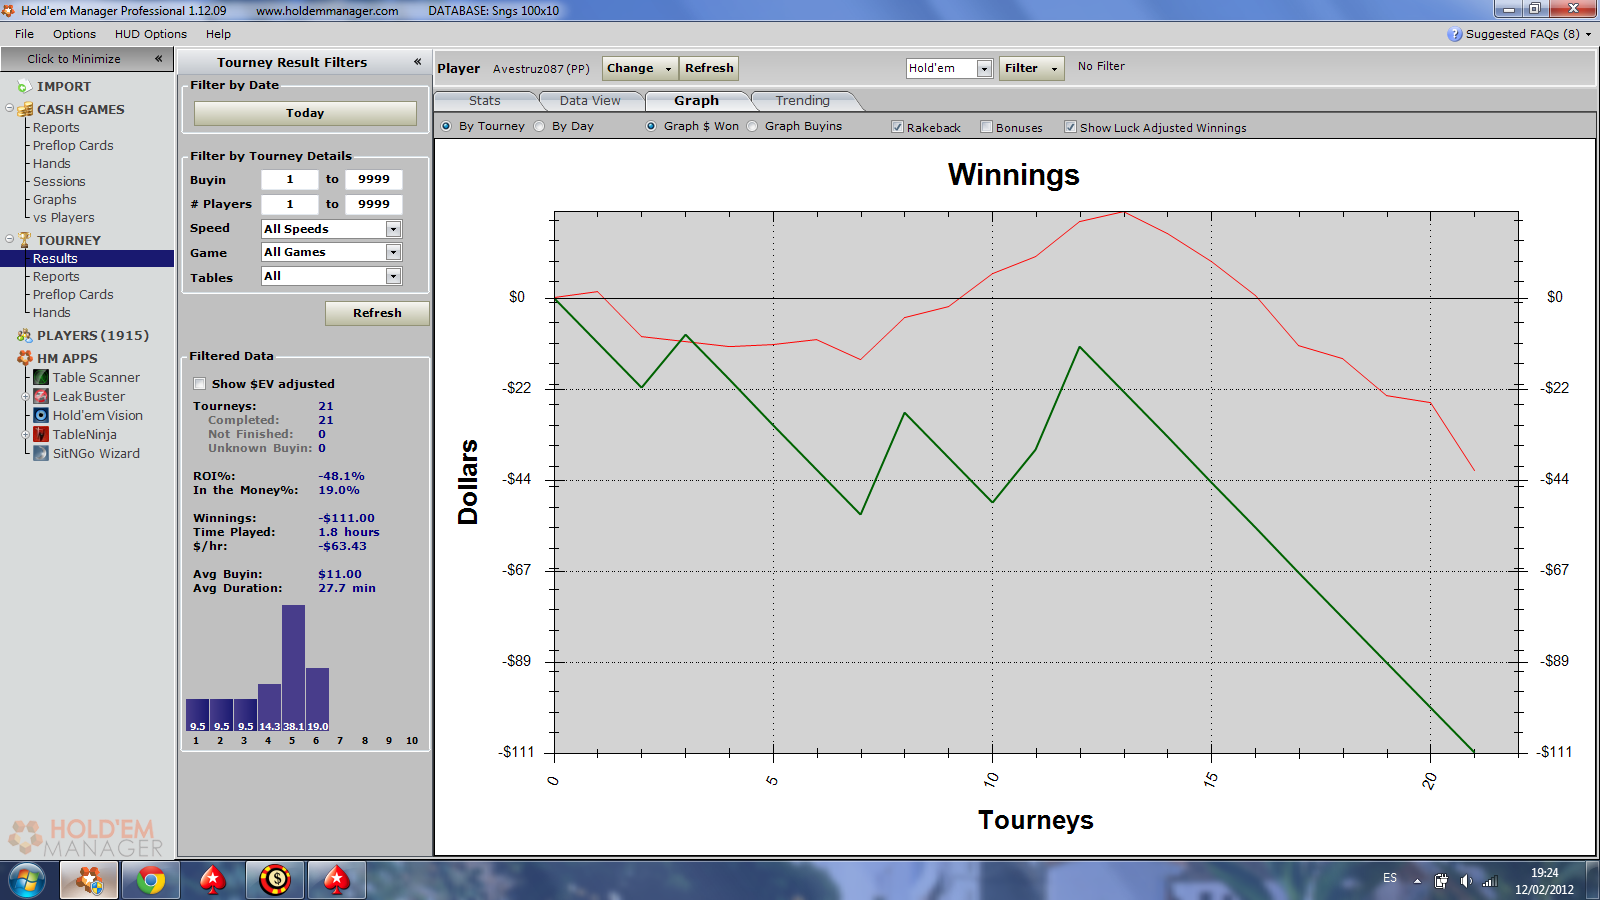
Task: Show hidden system tray icons
Action: (1417, 881)
